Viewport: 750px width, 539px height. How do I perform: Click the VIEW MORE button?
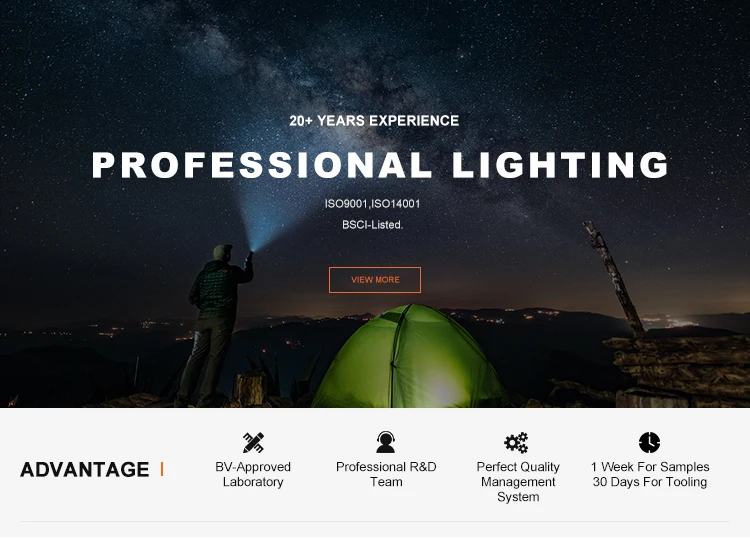click(375, 280)
